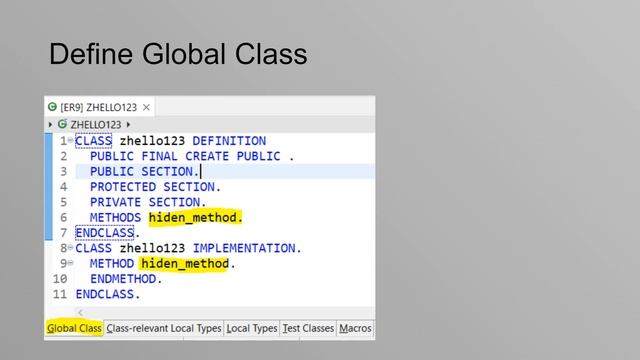Click the blue change marker bar beside the code
Image resolution: width=640 pixels, height=360 pixels.
(x=49, y=187)
